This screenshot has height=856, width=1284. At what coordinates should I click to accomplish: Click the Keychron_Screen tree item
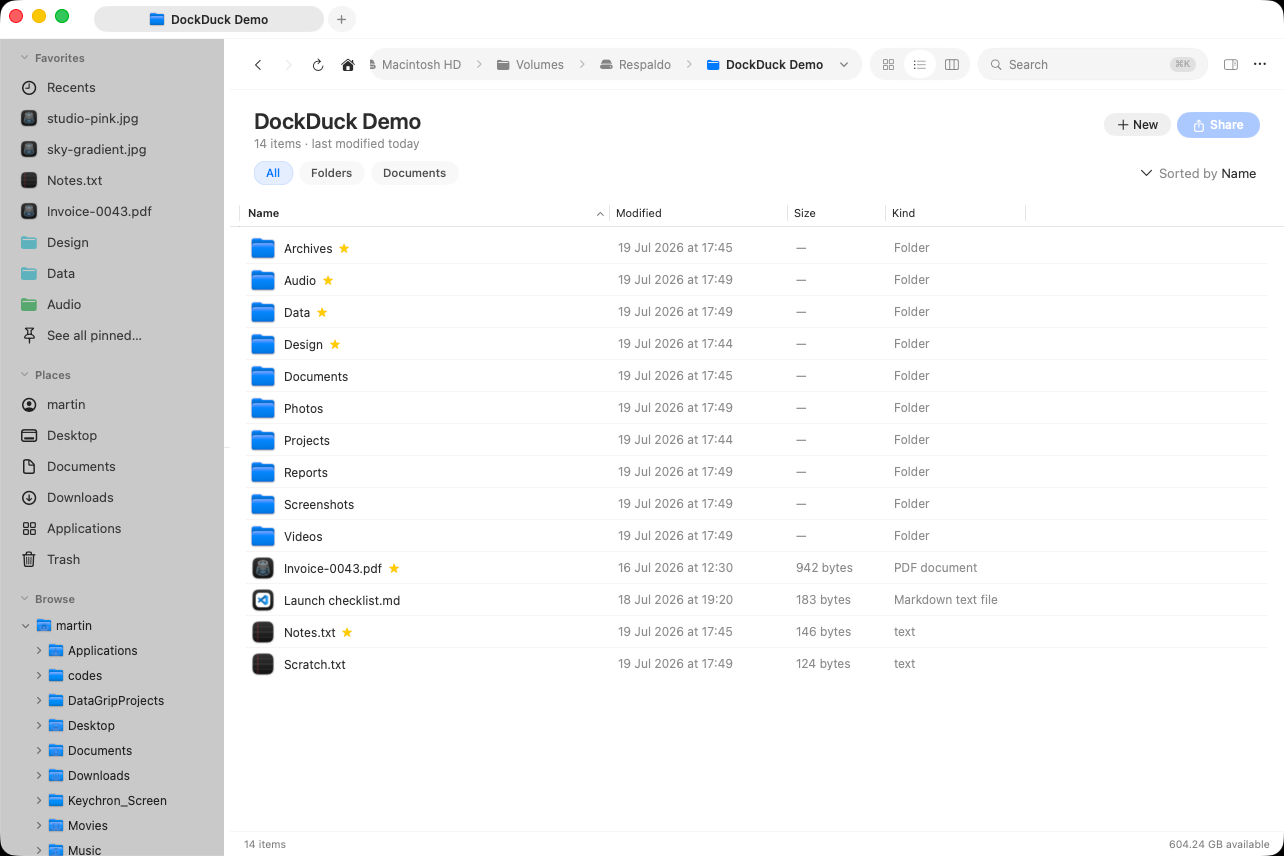[117, 801]
